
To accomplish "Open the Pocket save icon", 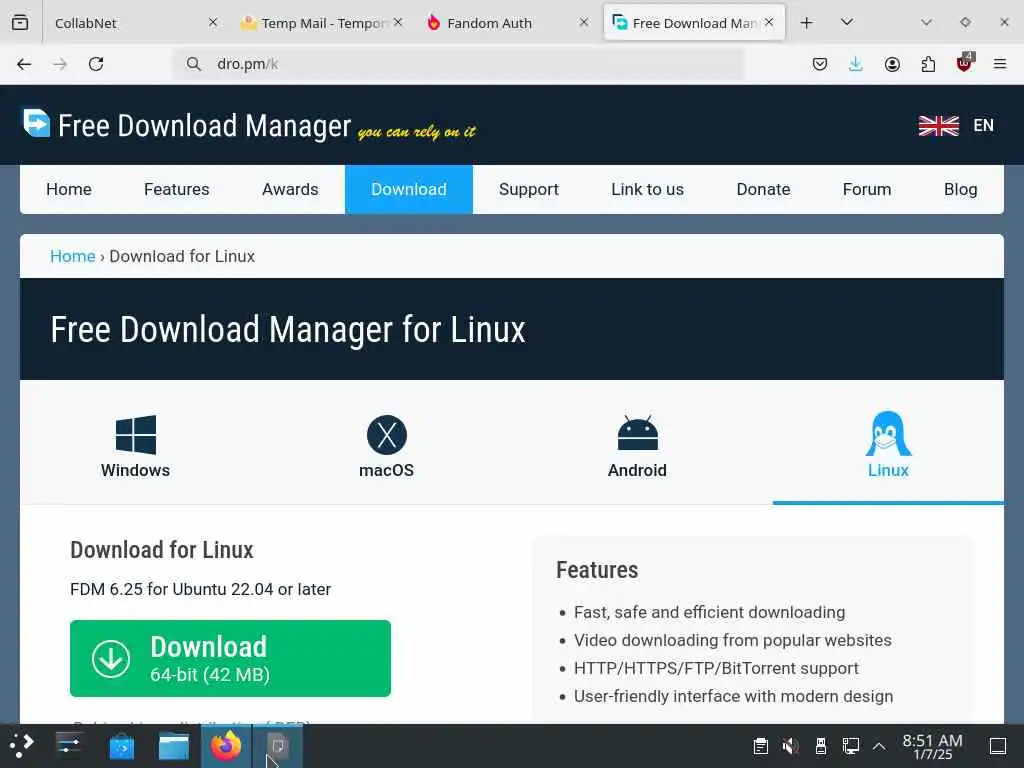I will coord(820,64).
